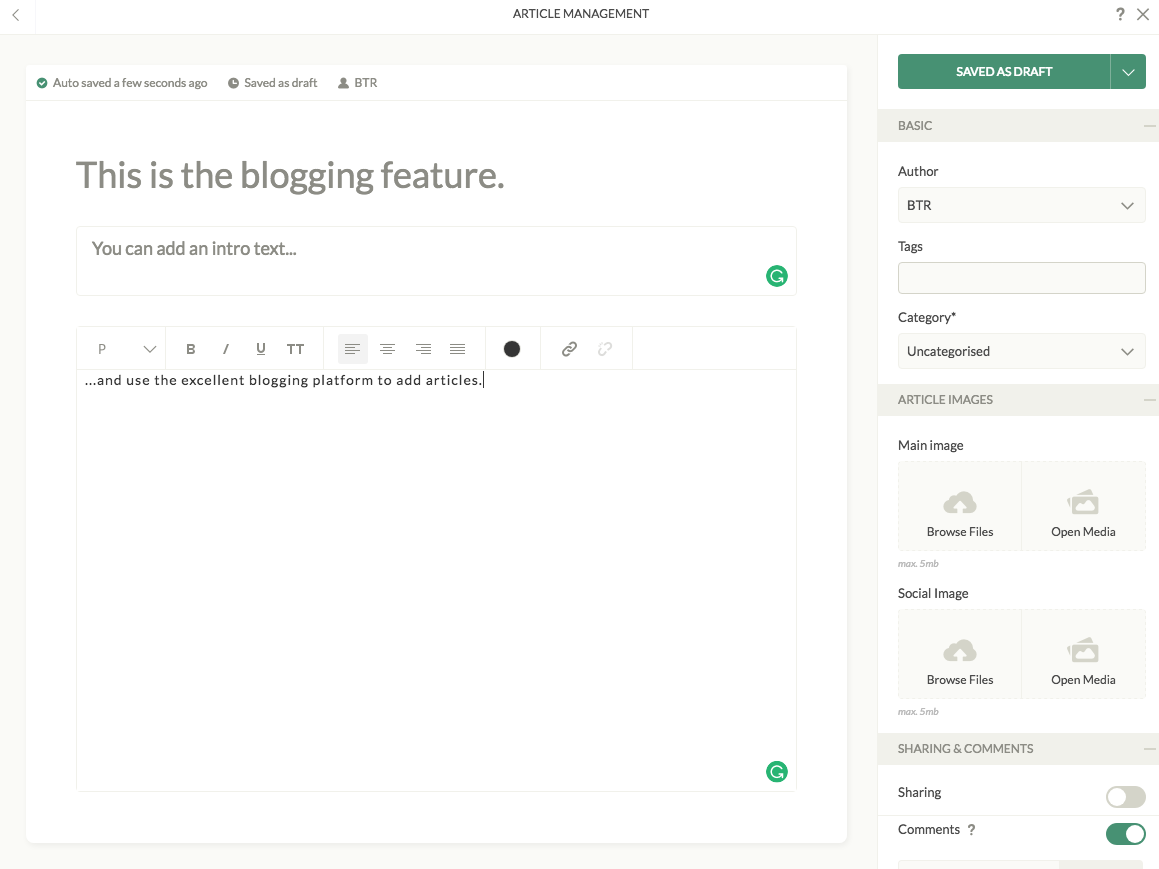Right align the article text
The height and width of the screenshot is (869, 1159).
coord(423,349)
